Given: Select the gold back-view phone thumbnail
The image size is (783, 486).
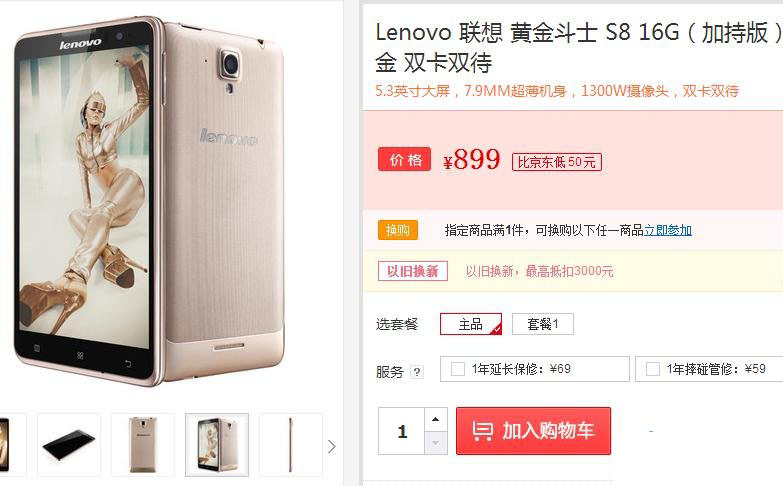Looking at the screenshot, I should (x=143, y=445).
